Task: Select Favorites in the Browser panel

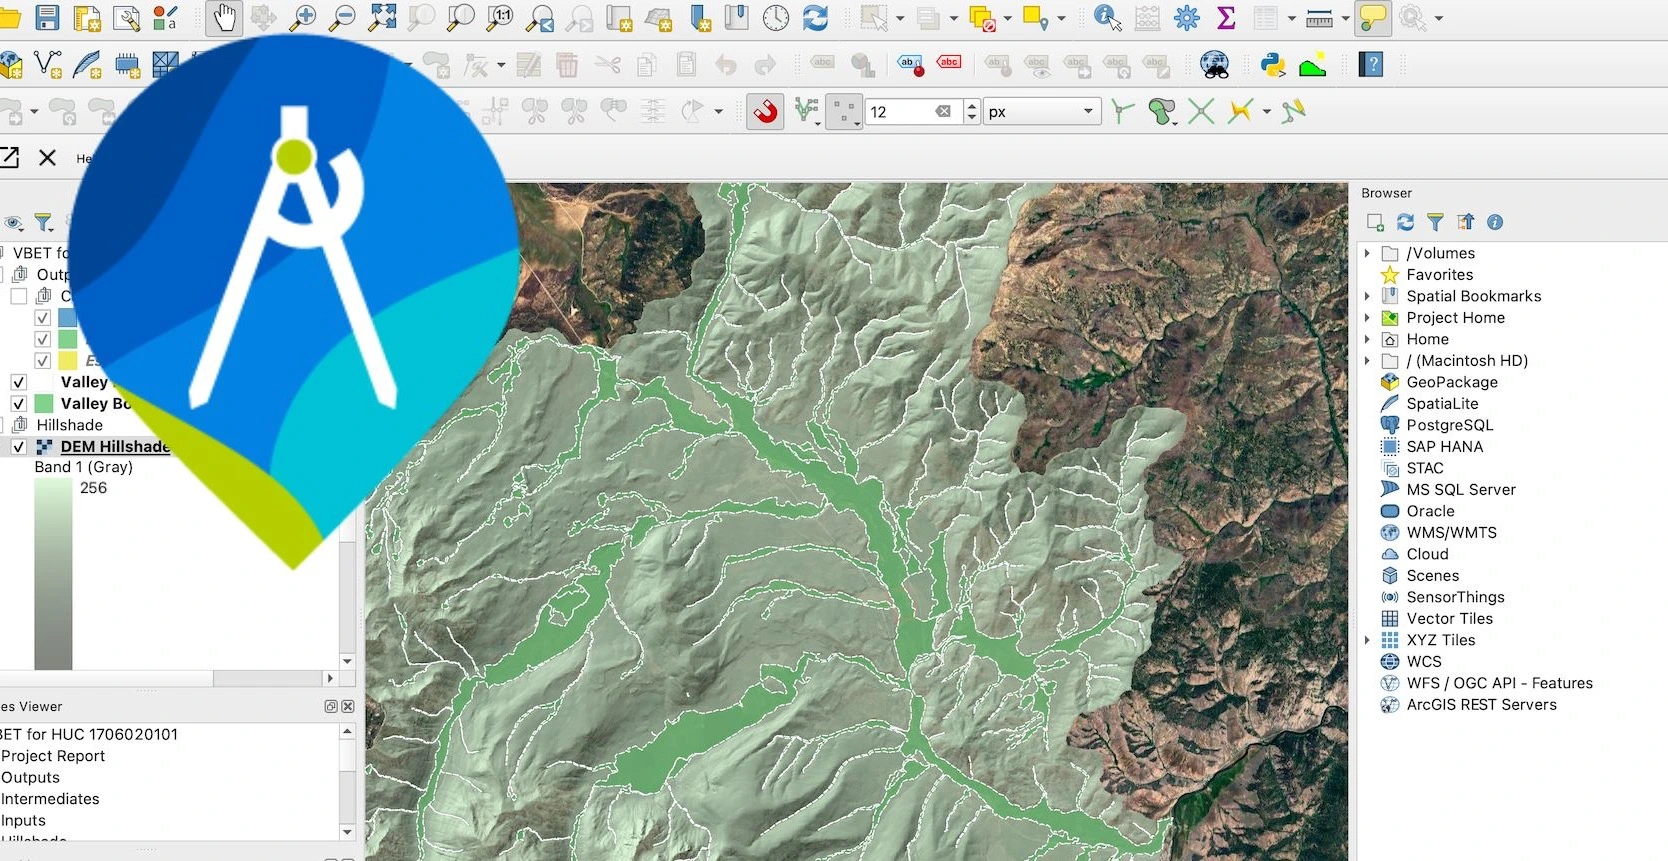Action: pyautogui.click(x=1439, y=274)
